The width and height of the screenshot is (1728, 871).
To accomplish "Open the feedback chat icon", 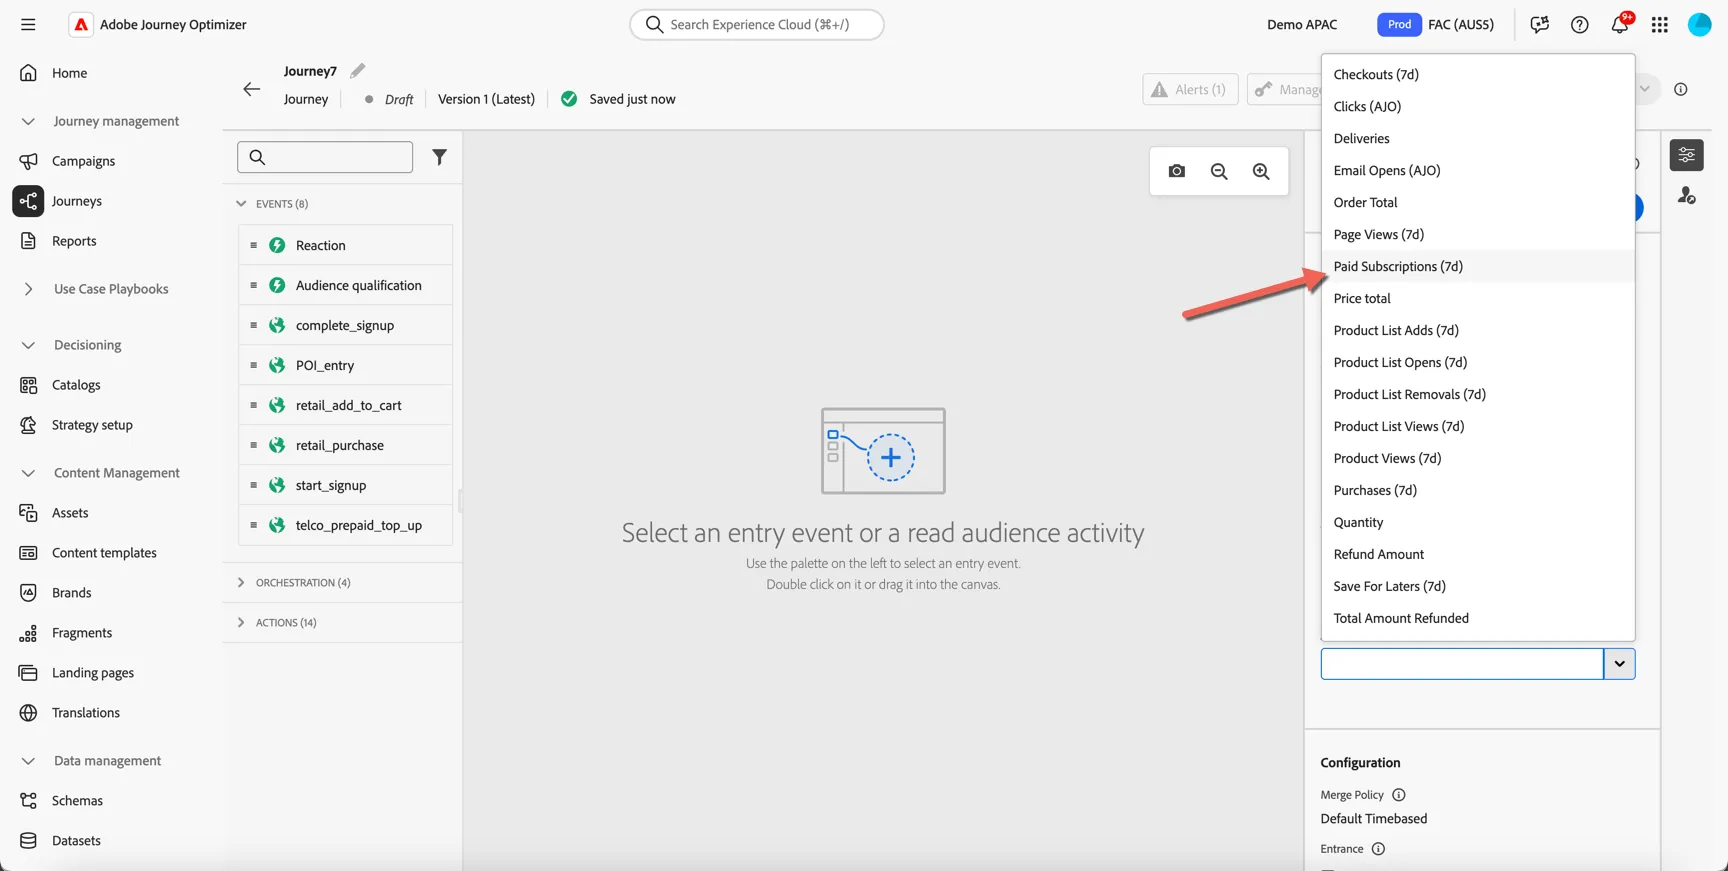I will [1539, 24].
